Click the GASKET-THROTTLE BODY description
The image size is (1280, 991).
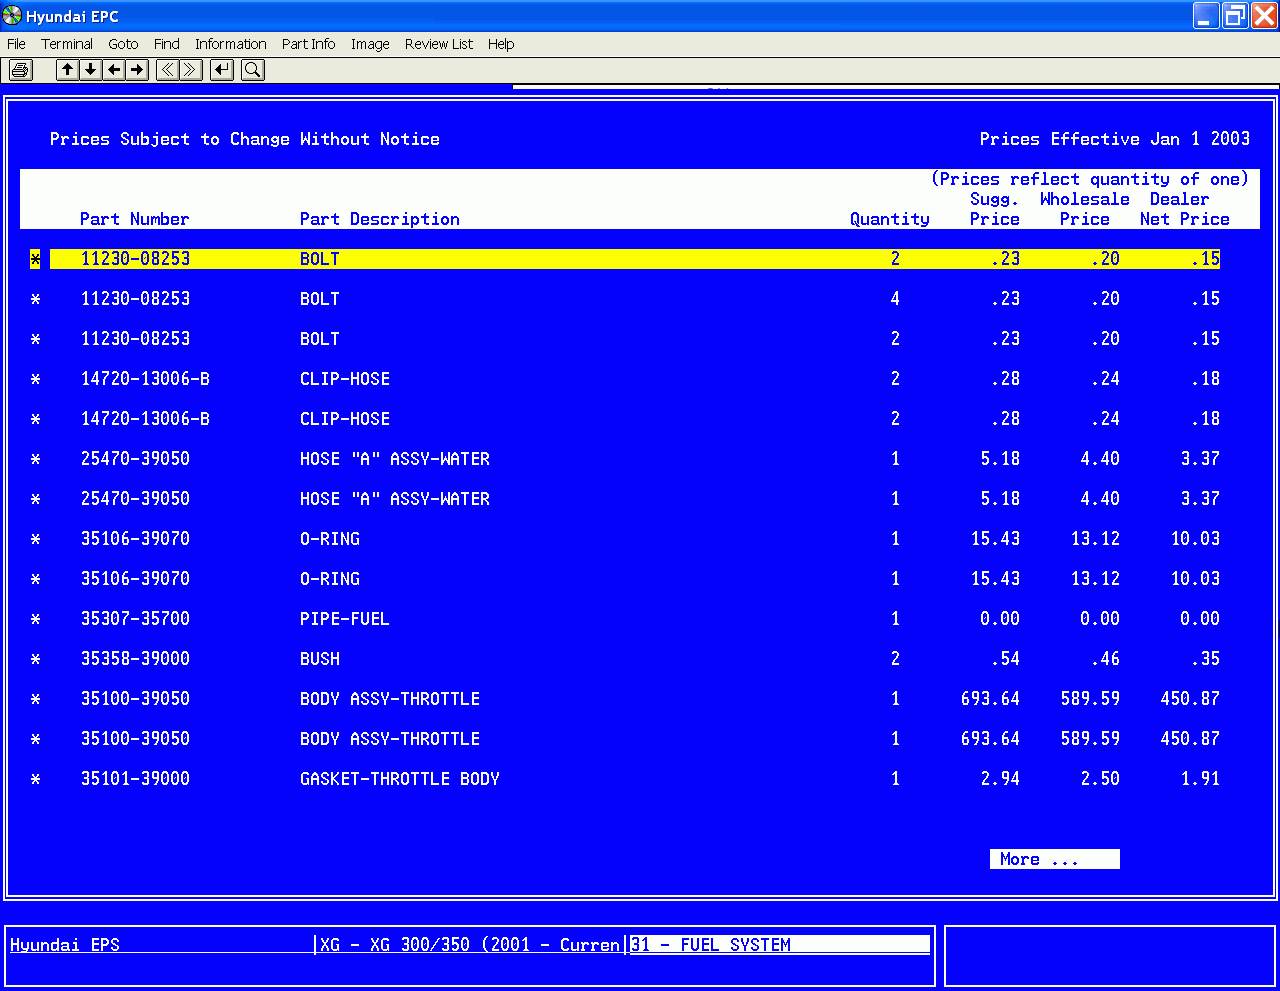(400, 779)
